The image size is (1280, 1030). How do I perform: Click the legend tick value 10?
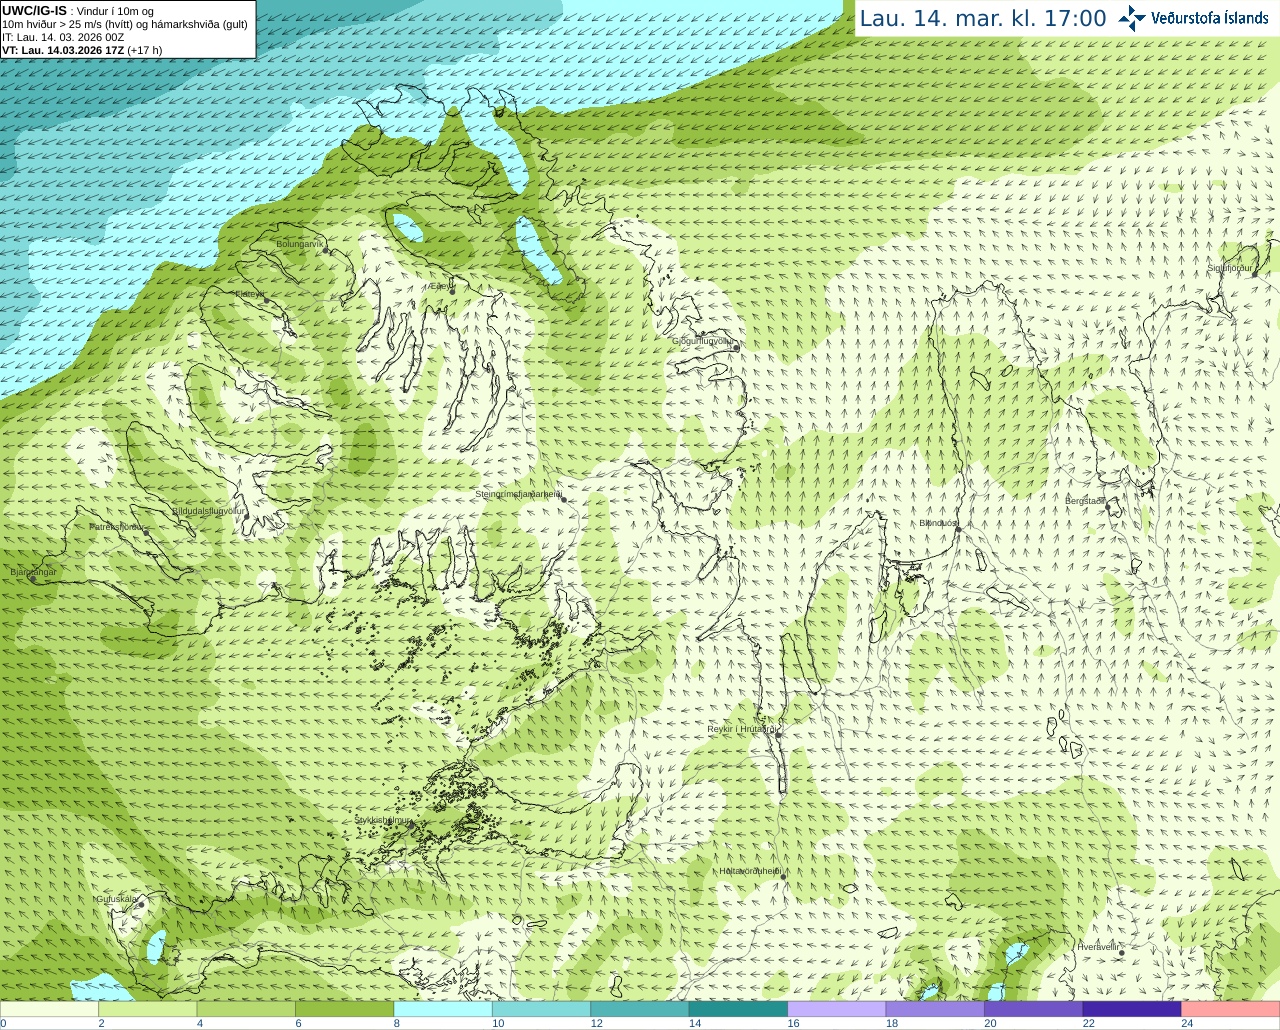[x=498, y=1023]
